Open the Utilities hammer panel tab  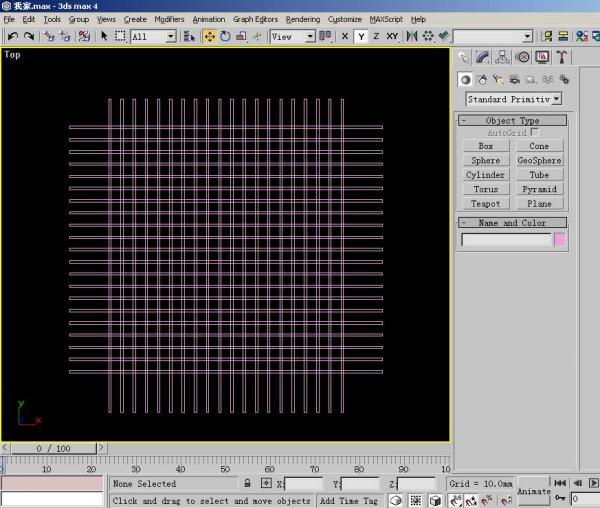[561, 57]
